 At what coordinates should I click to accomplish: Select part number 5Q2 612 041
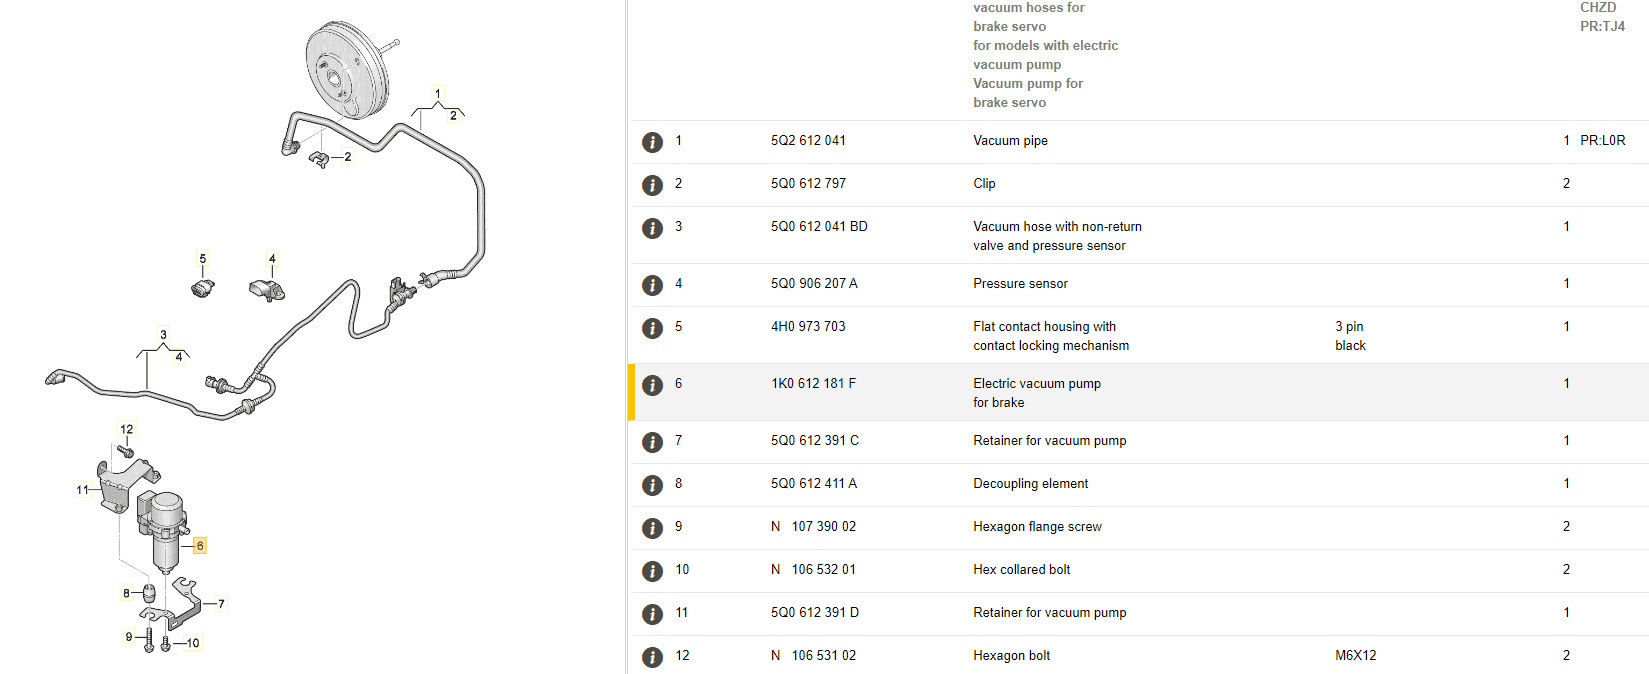click(808, 140)
